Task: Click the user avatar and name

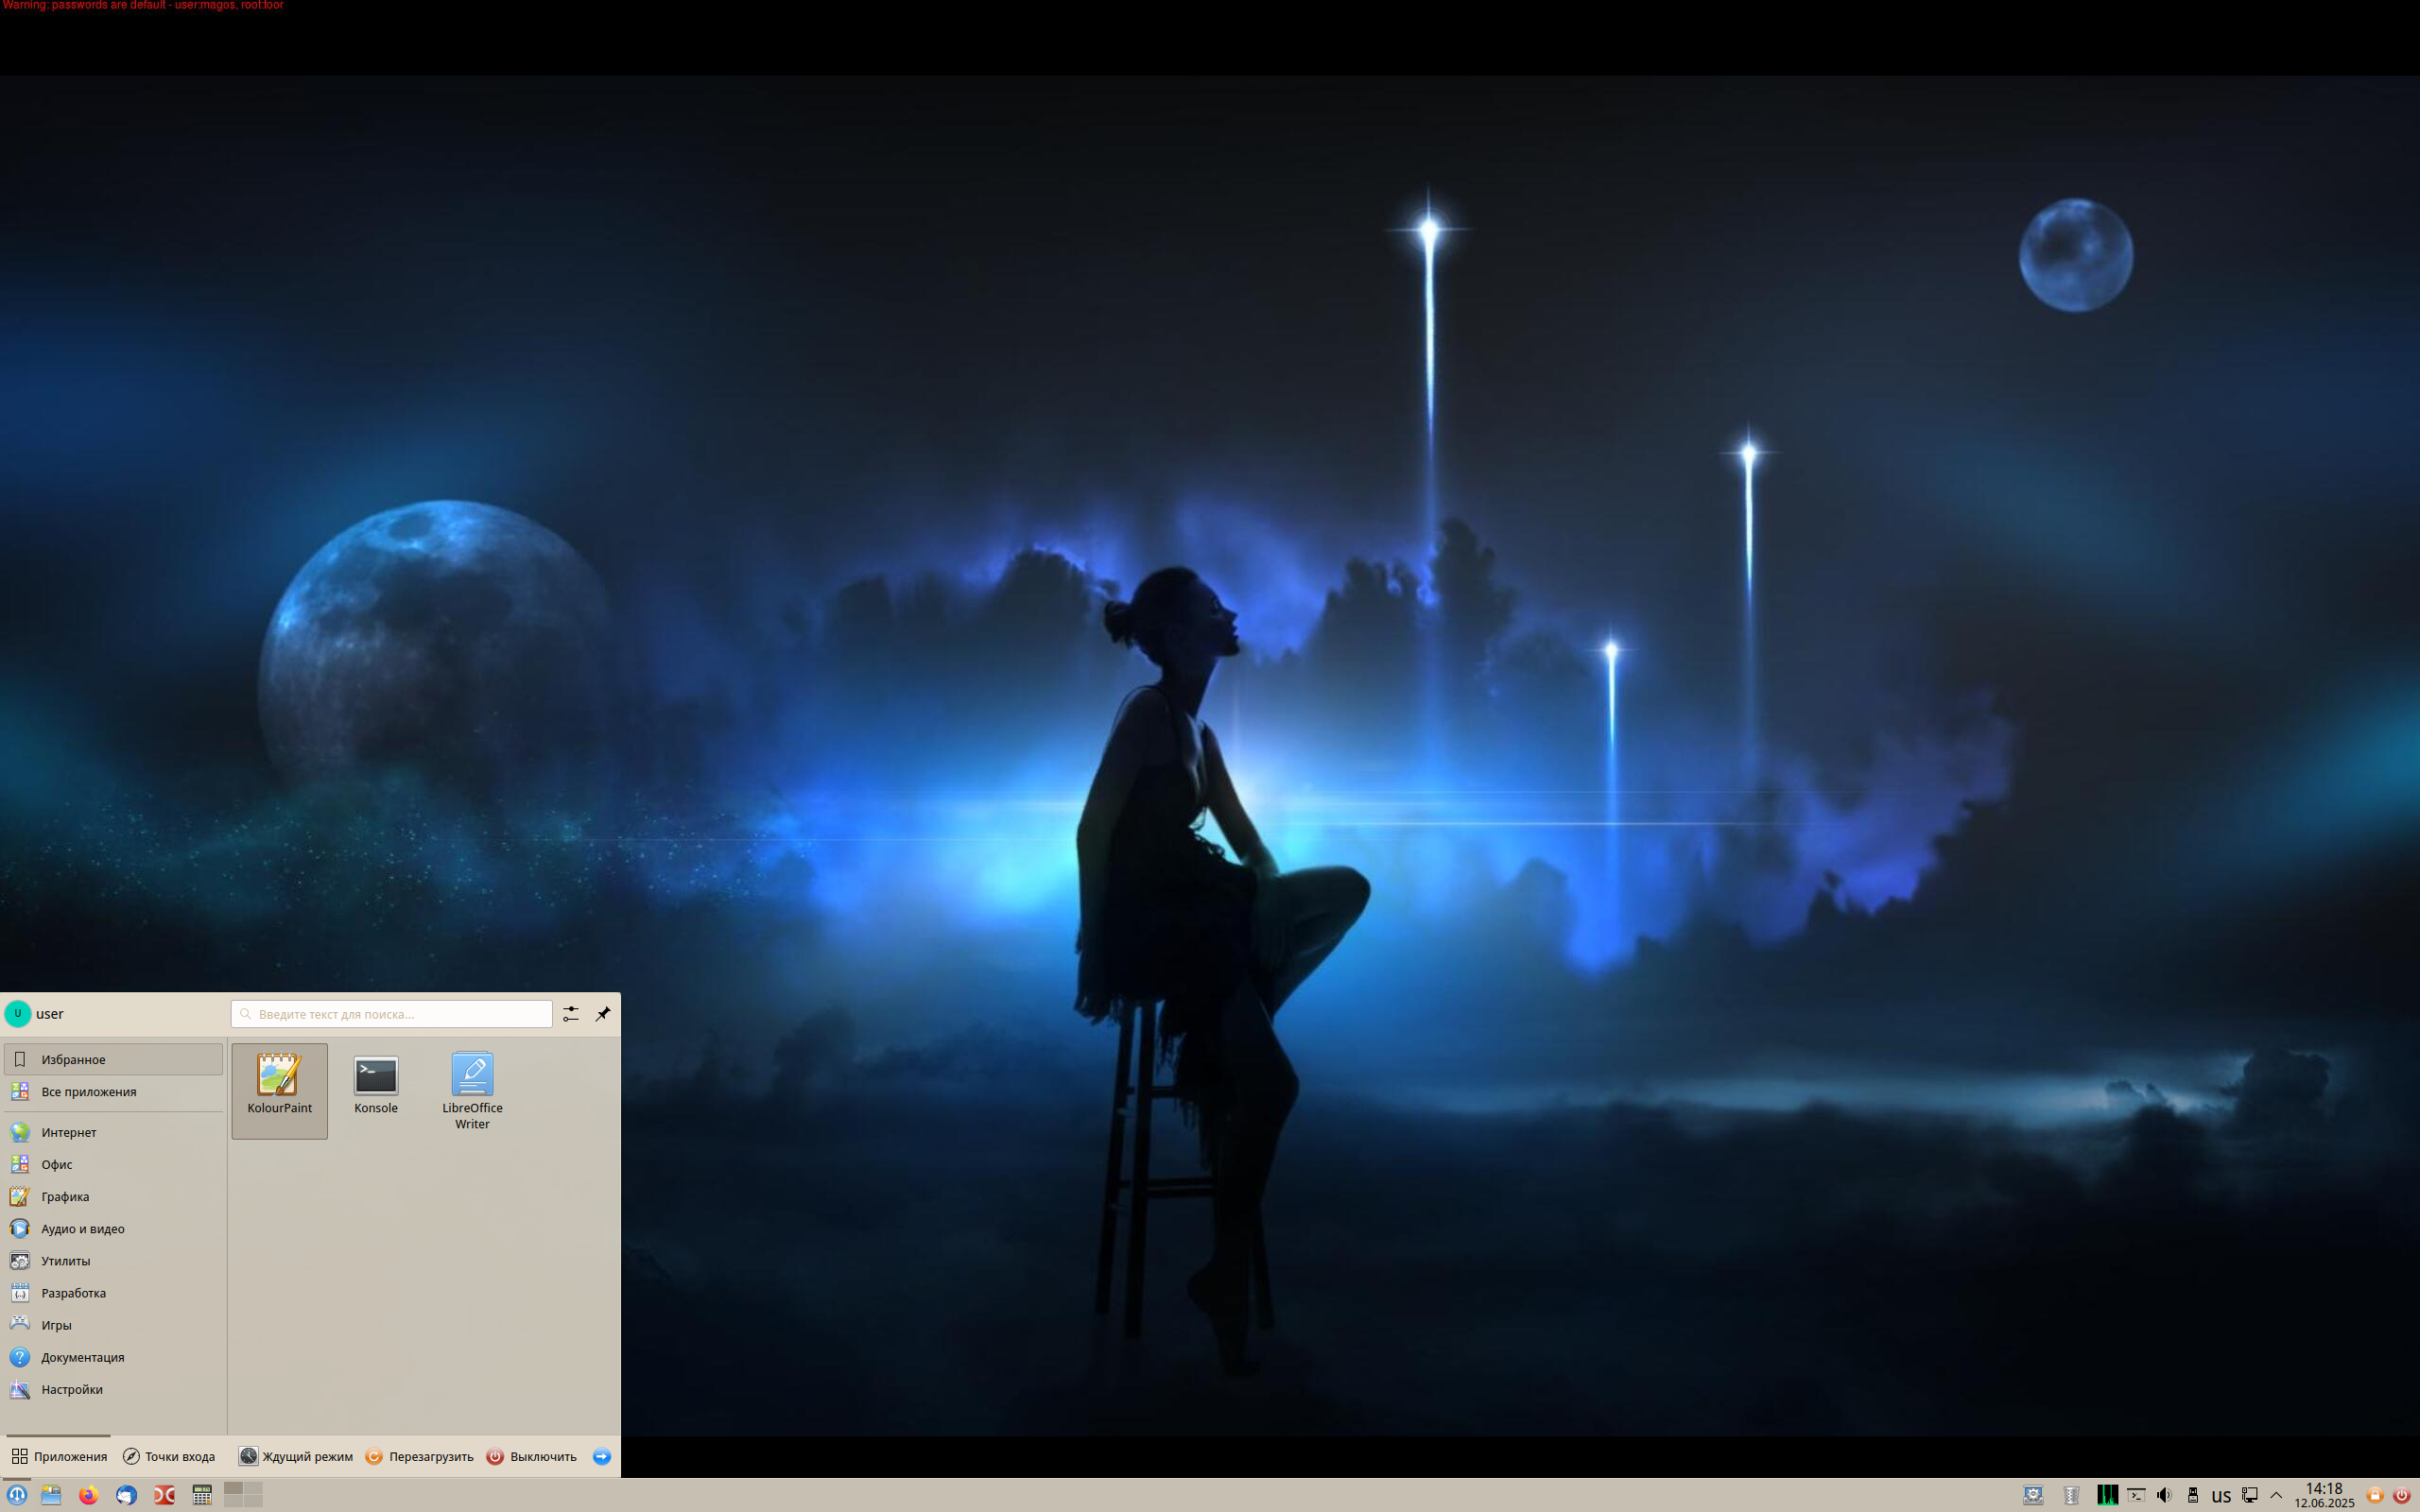Action: (35, 1014)
